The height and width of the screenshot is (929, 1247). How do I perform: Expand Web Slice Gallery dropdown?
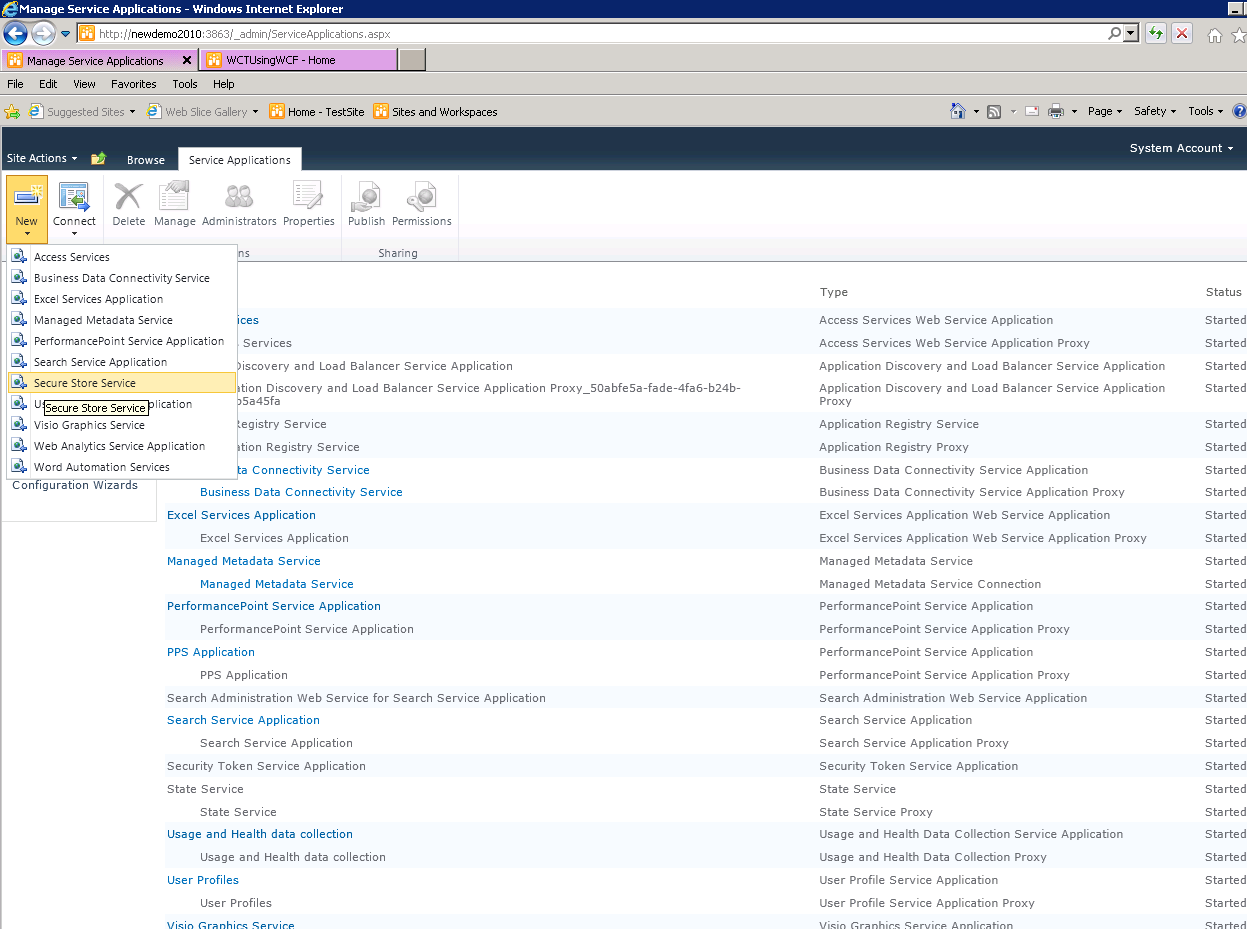[x=255, y=112]
